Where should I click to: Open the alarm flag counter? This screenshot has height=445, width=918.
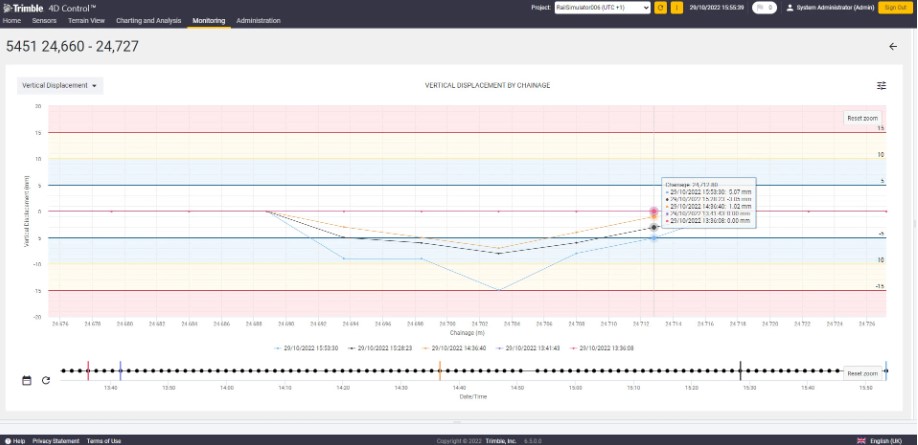pos(764,7)
